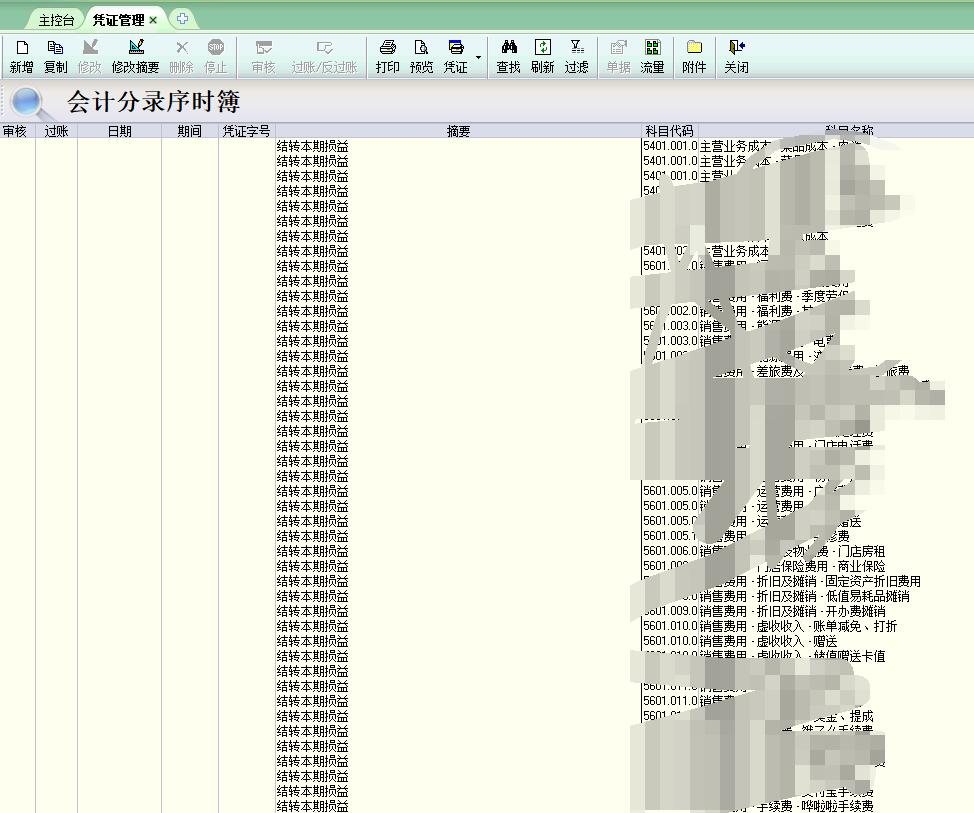The height and width of the screenshot is (813, 974).
Task: Close the 凭证管理 tab with its X
Action: 153,20
